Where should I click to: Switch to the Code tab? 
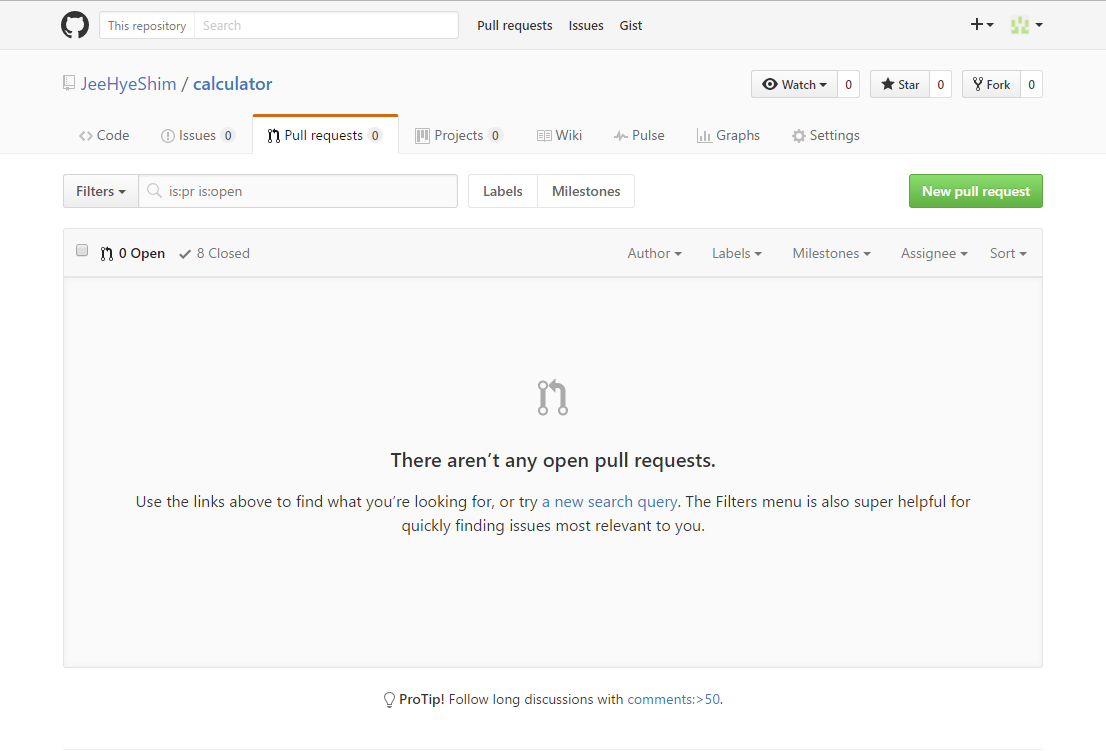(104, 135)
